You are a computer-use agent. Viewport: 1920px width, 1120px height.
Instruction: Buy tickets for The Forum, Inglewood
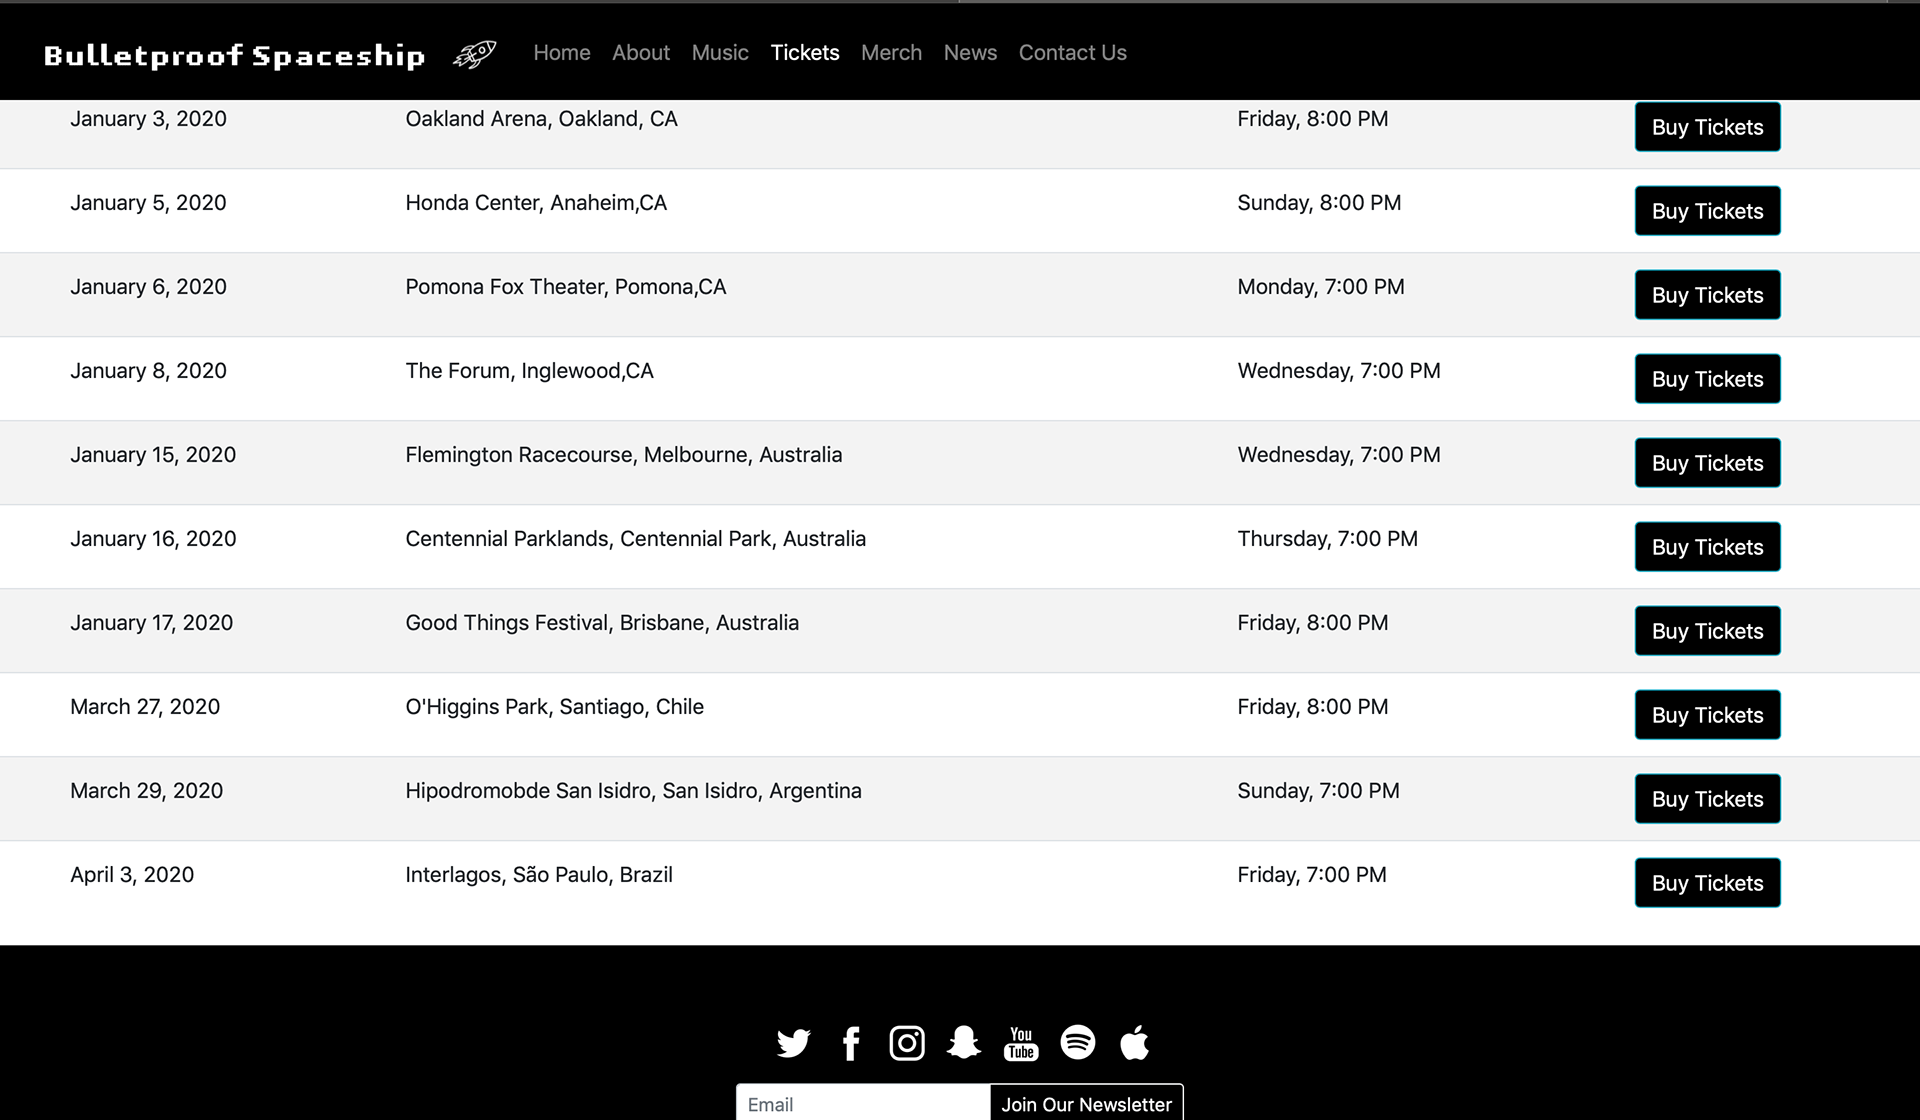(x=1707, y=379)
